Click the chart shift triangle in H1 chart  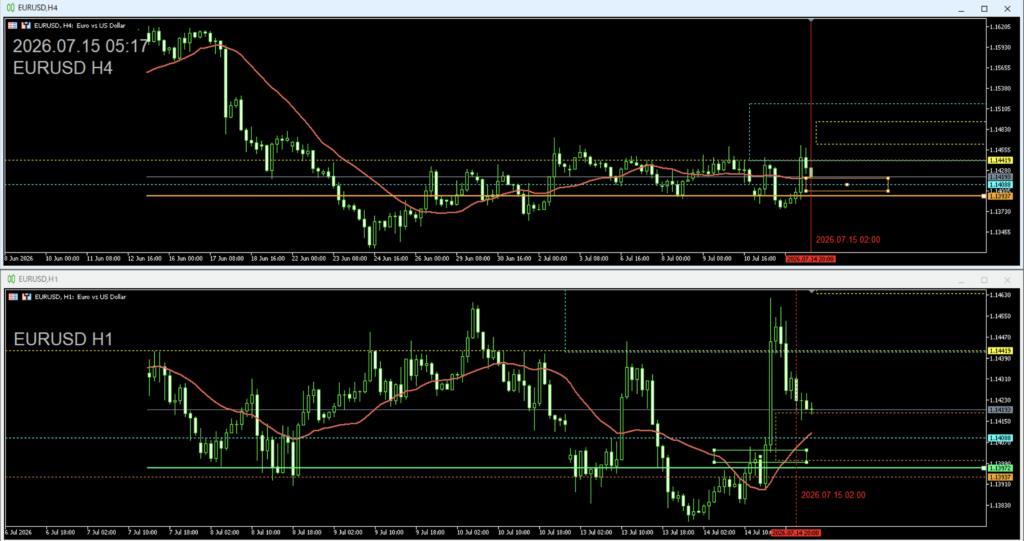pyautogui.click(x=811, y=291)
